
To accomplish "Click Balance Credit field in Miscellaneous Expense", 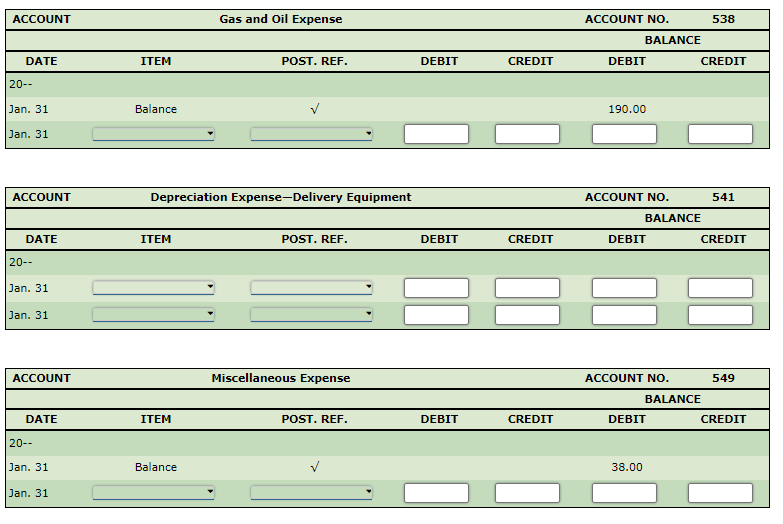I will [x=720, y=493].
